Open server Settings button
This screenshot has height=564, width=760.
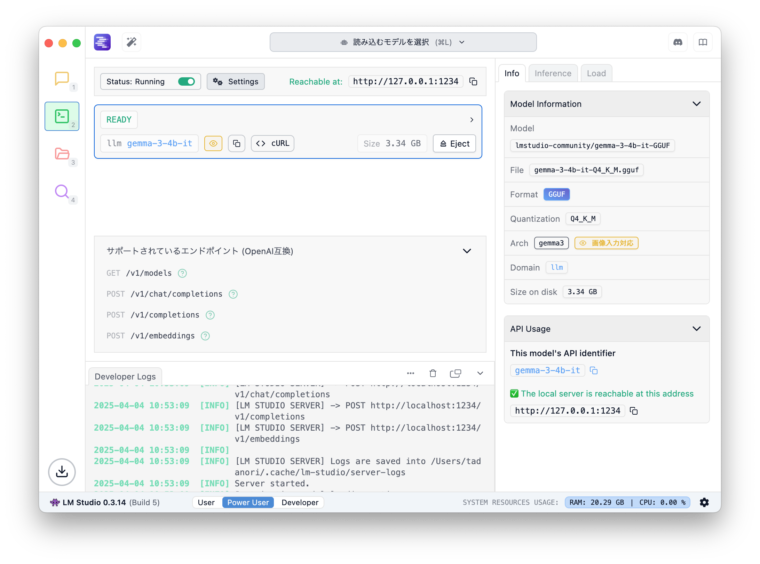click(x=236, y=81)
